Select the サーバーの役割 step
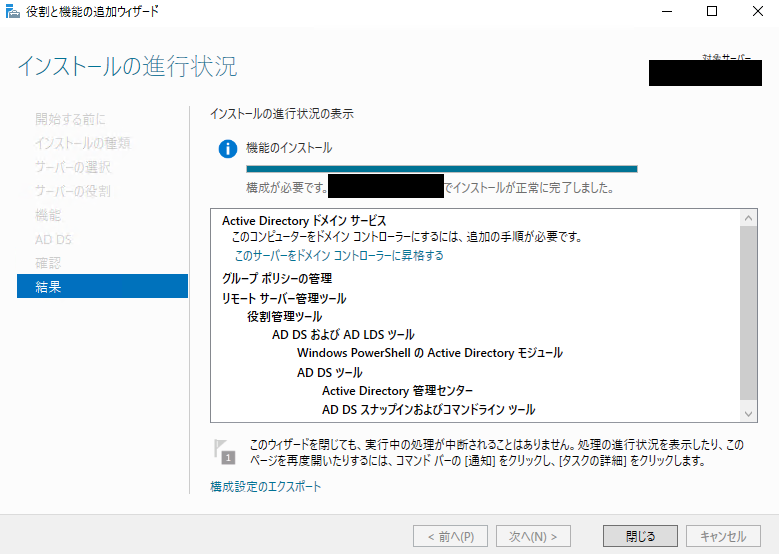This screenshot has height=554, width=779. [73, 191]
